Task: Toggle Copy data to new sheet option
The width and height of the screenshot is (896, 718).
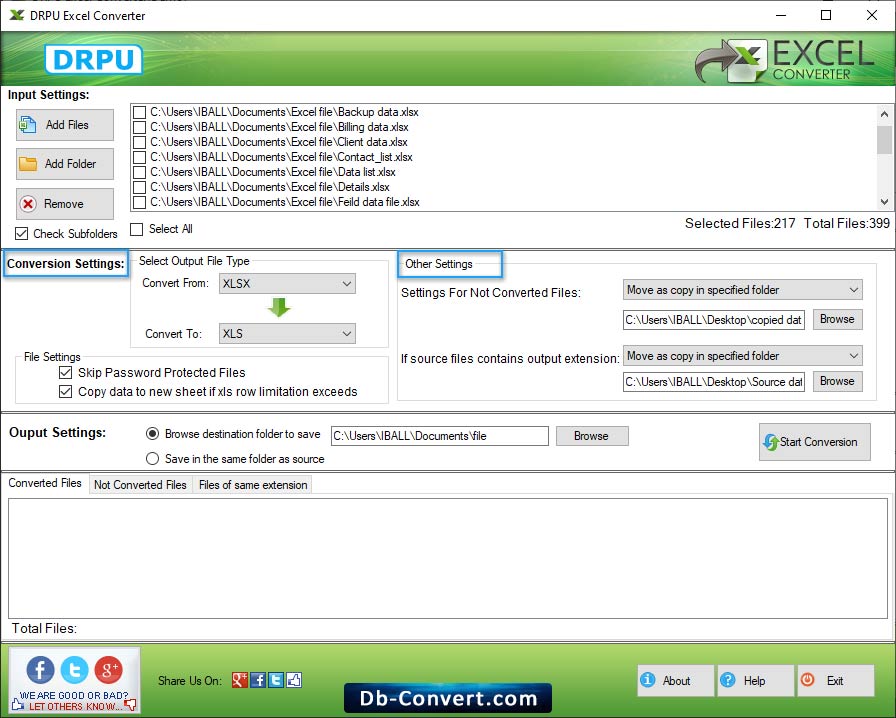Action: [x=66, y=392]
